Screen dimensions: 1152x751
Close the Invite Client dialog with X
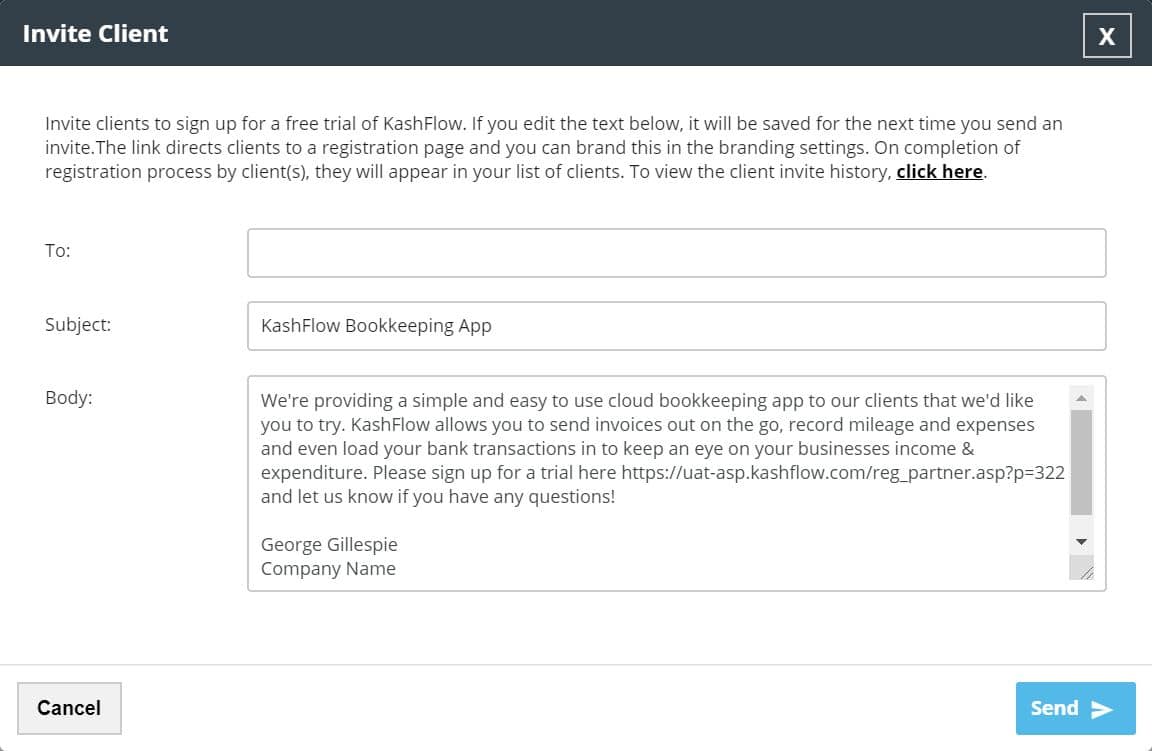pyautogui.click(x=1106, y=36)
